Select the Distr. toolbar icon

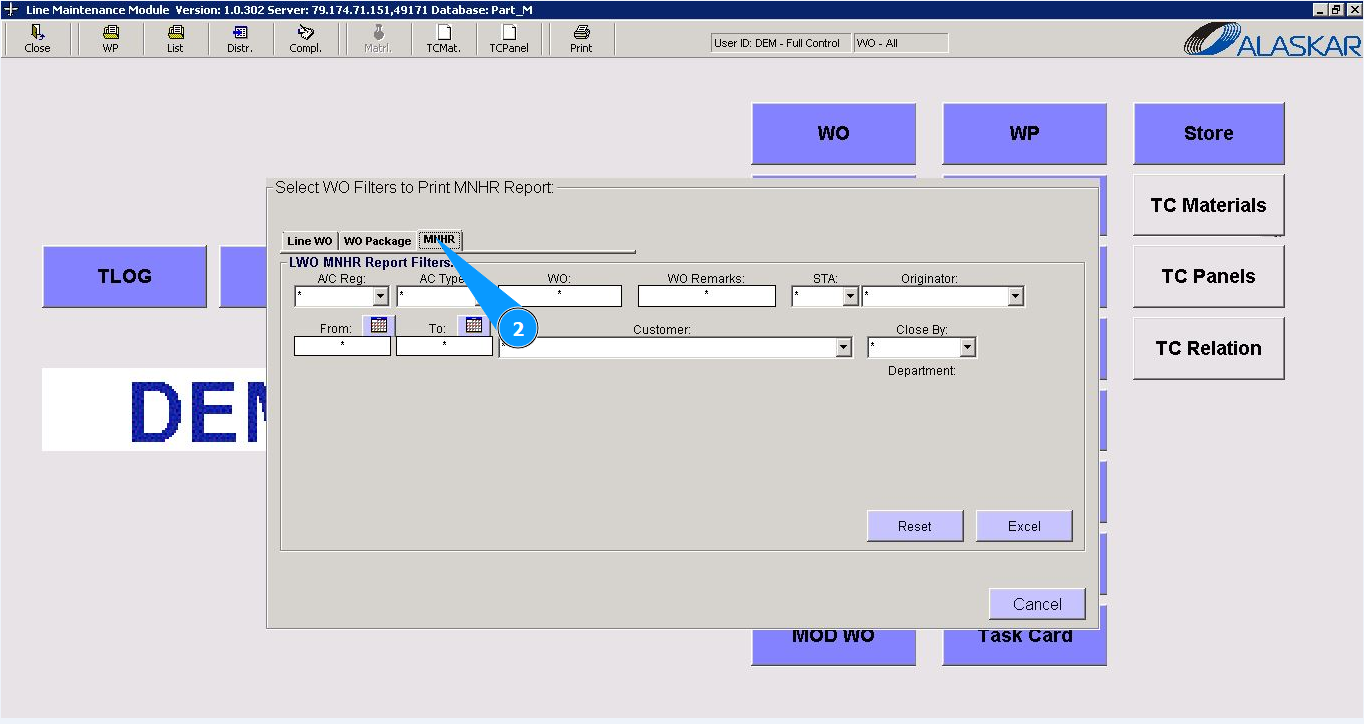240,39
